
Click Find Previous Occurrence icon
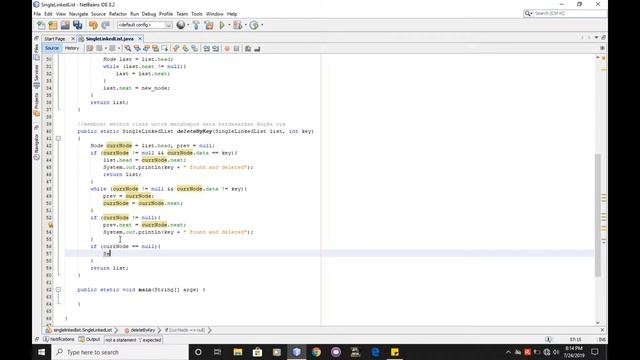(x=137, y=49)
